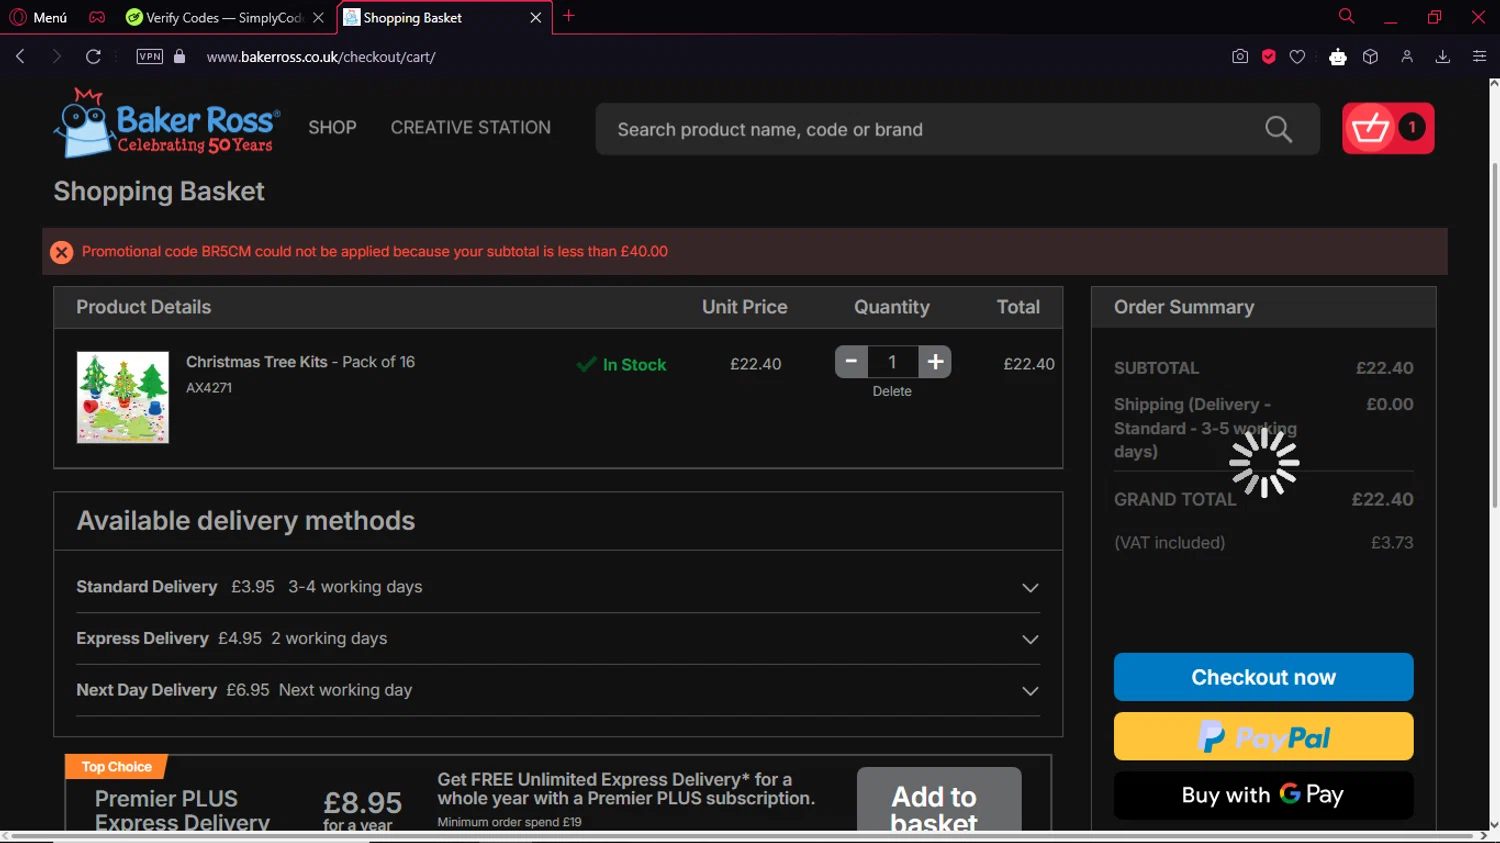Image resolution: width=1500 pixels, height=843 pixels.
Task: Click the site security padlock icon
Action: tap(180, 57)
